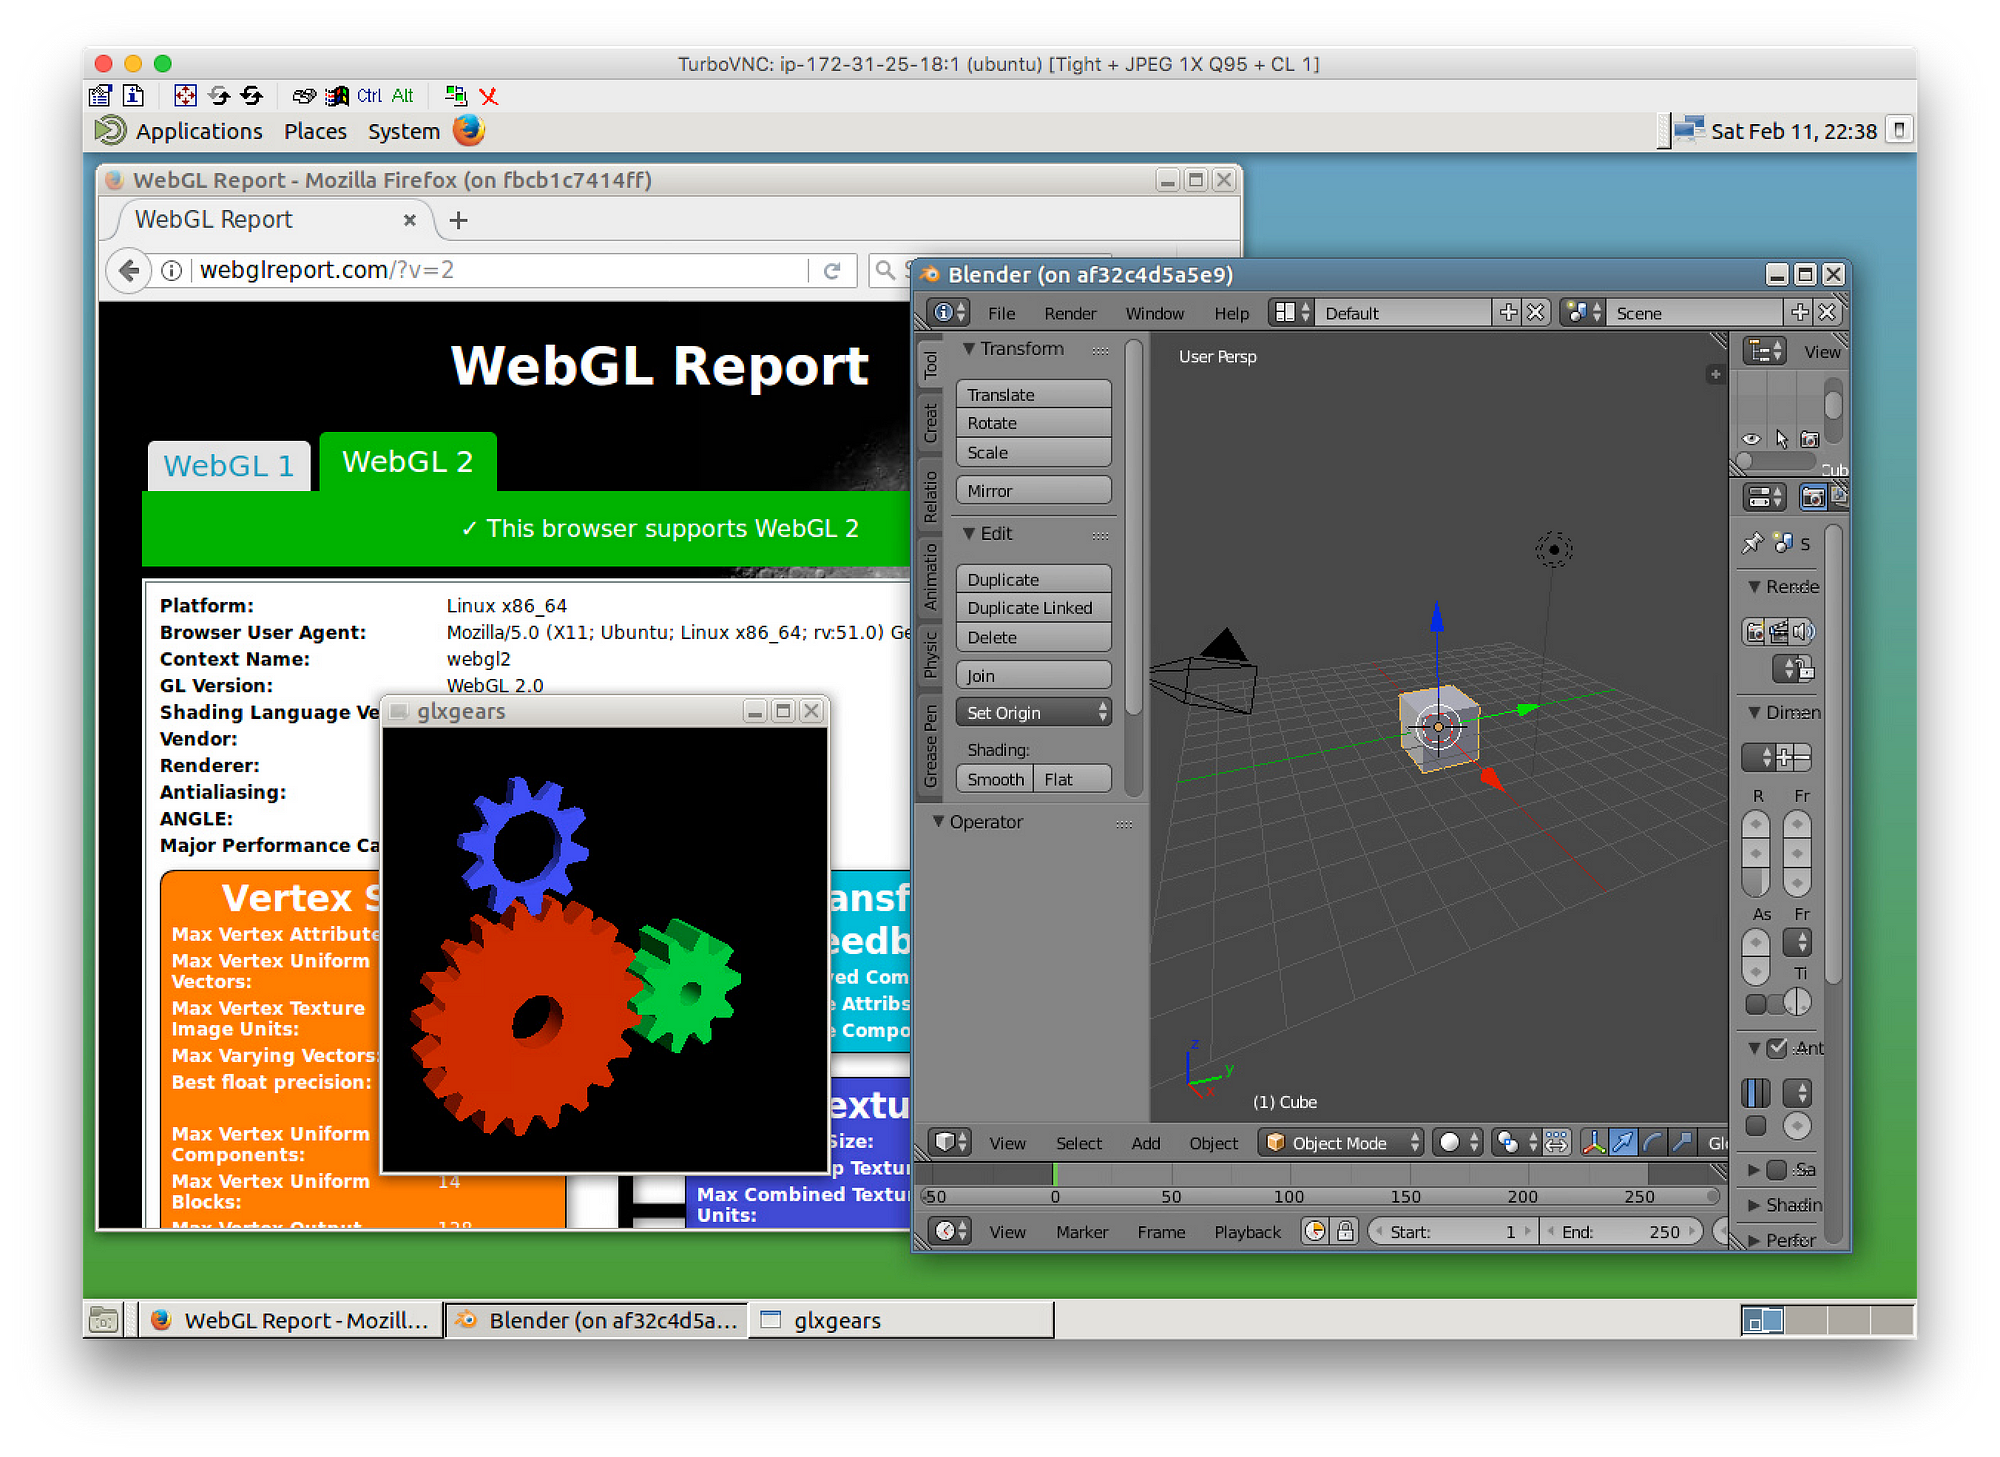Click the Mirror button
Image resolution: width=2000 pixels, height=1457 pixels.
[1033, 491]
